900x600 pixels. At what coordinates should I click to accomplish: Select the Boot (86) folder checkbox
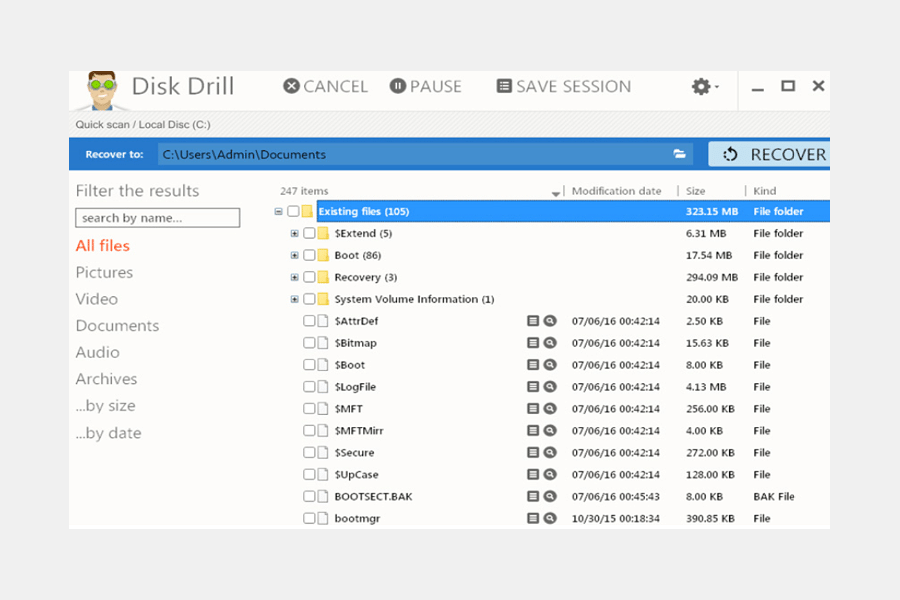[x=309, y=255]
